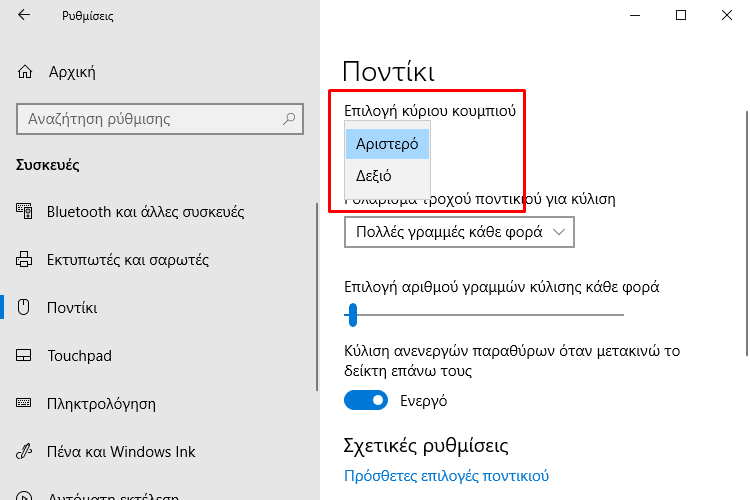
Task: Select Αριστερό in the dropdown list
Action: click(x=387, y=143)
